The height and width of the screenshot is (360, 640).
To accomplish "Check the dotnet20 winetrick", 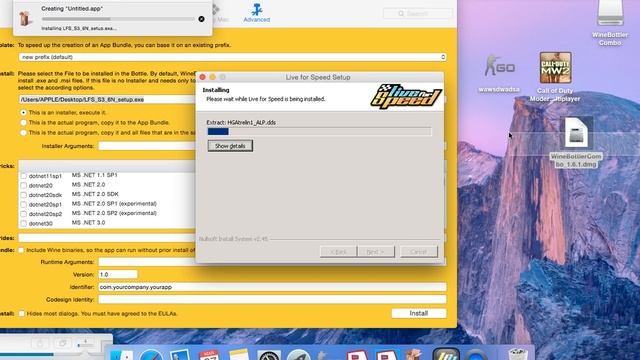I will [x=23, y=185].
